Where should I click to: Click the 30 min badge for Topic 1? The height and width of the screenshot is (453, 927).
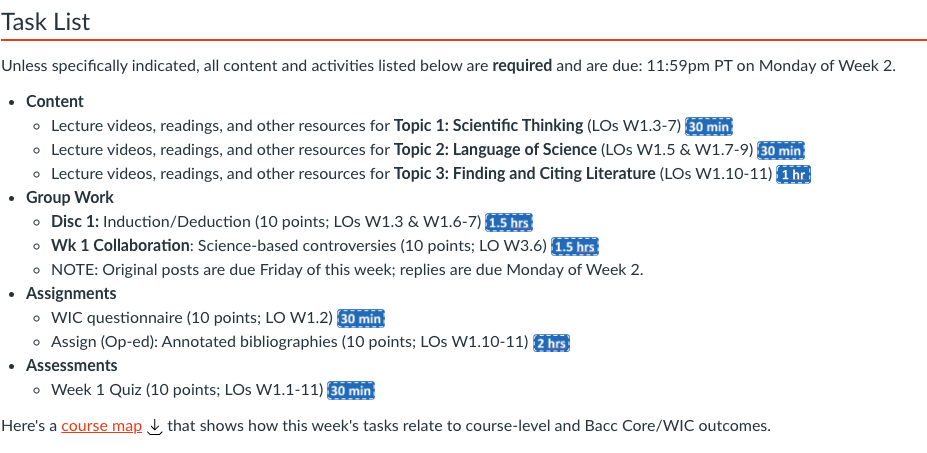pos(710,126)
